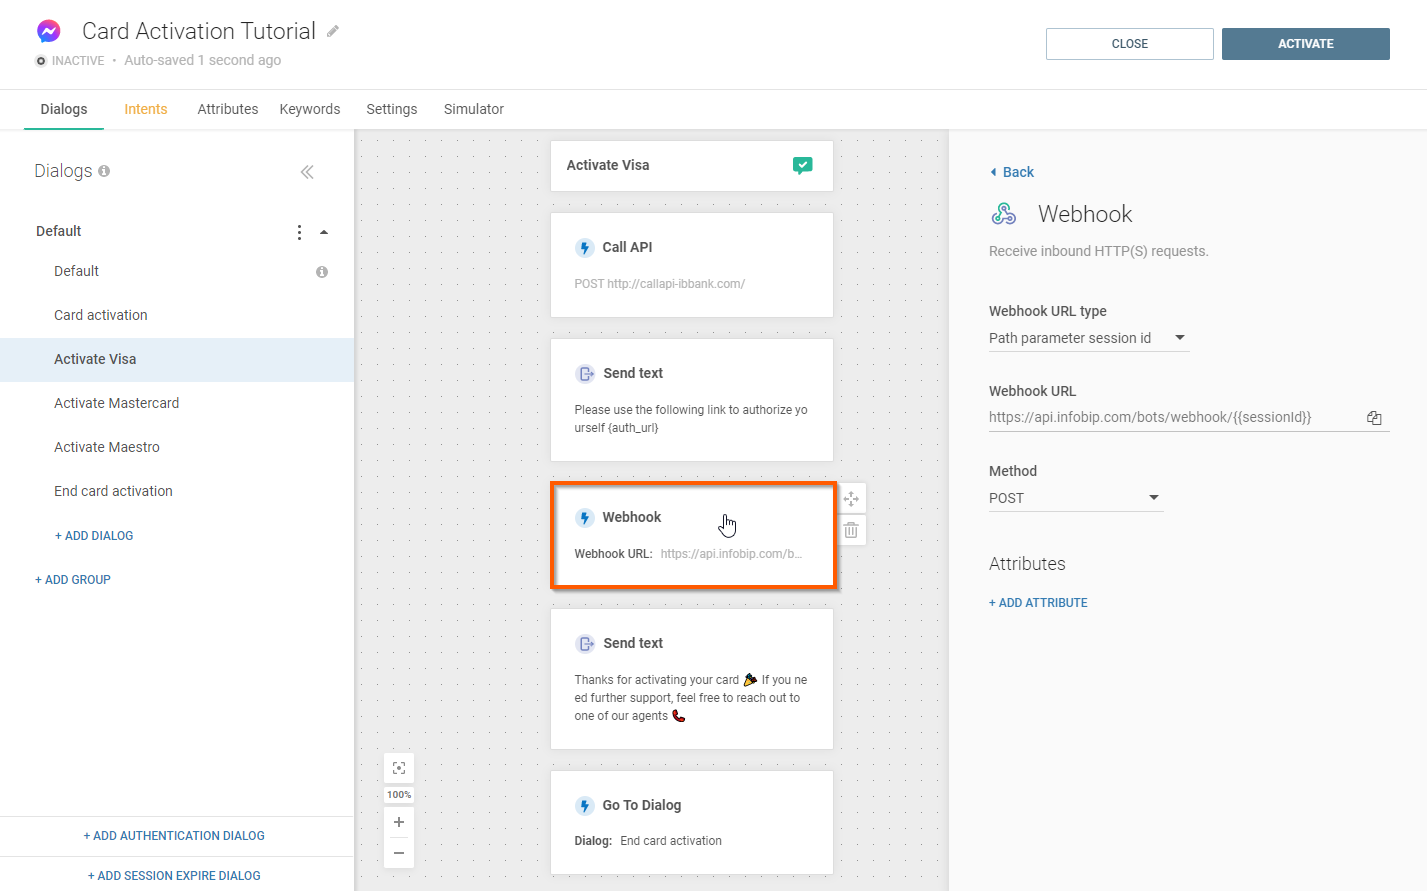The image size is (1427, 891).
Task: Click the Webhook URL input field
Action: click(1170, 418)
